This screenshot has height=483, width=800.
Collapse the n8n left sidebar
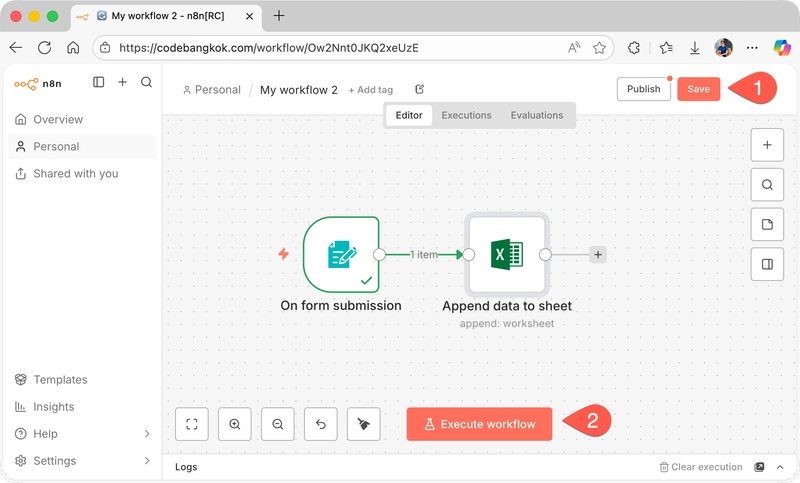click(x=98, y=83)
